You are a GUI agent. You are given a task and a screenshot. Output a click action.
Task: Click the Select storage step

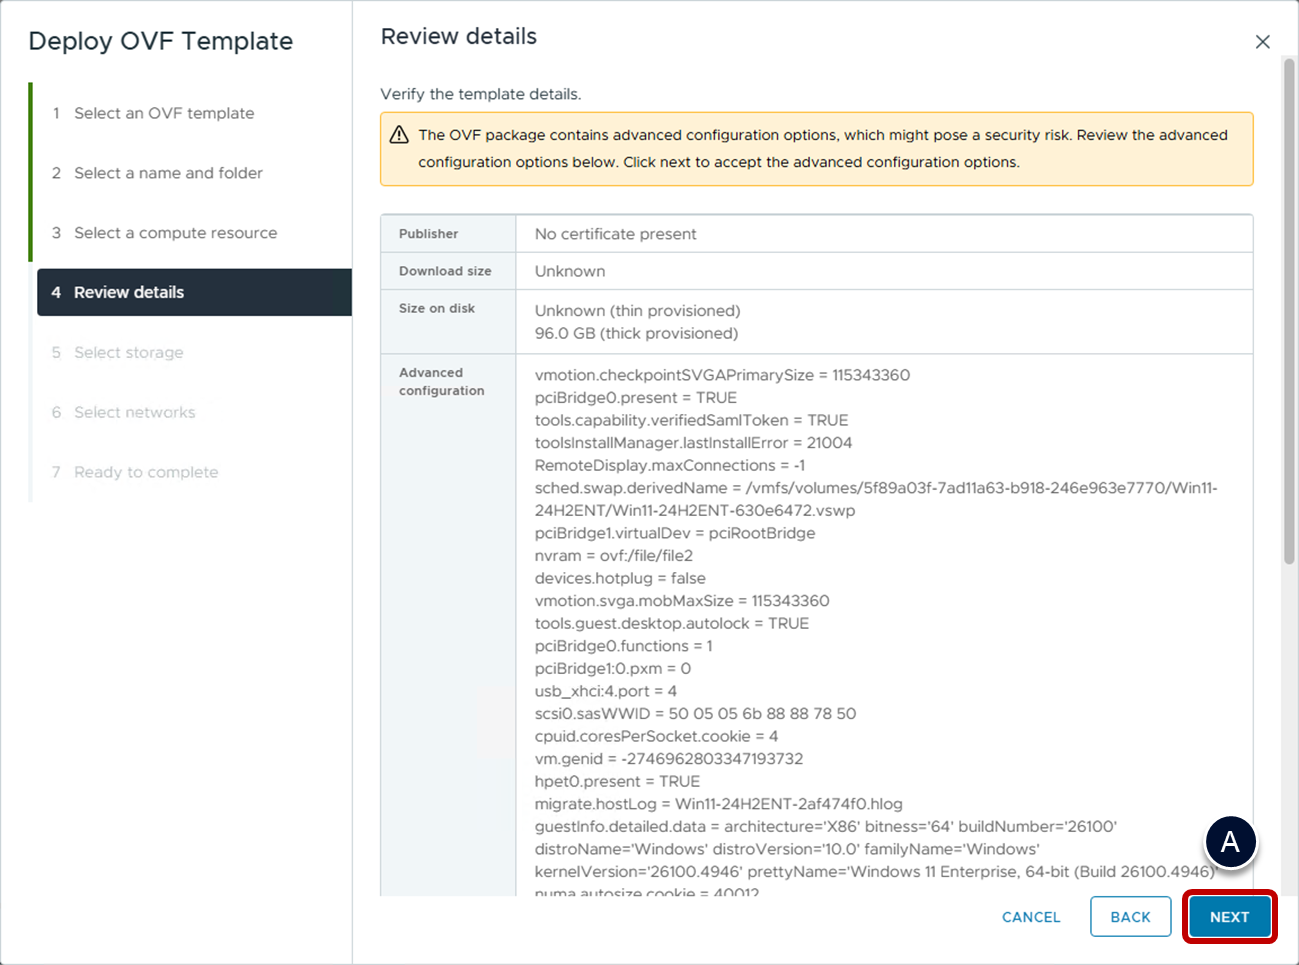pyautogui.click(x=128, y=352)
